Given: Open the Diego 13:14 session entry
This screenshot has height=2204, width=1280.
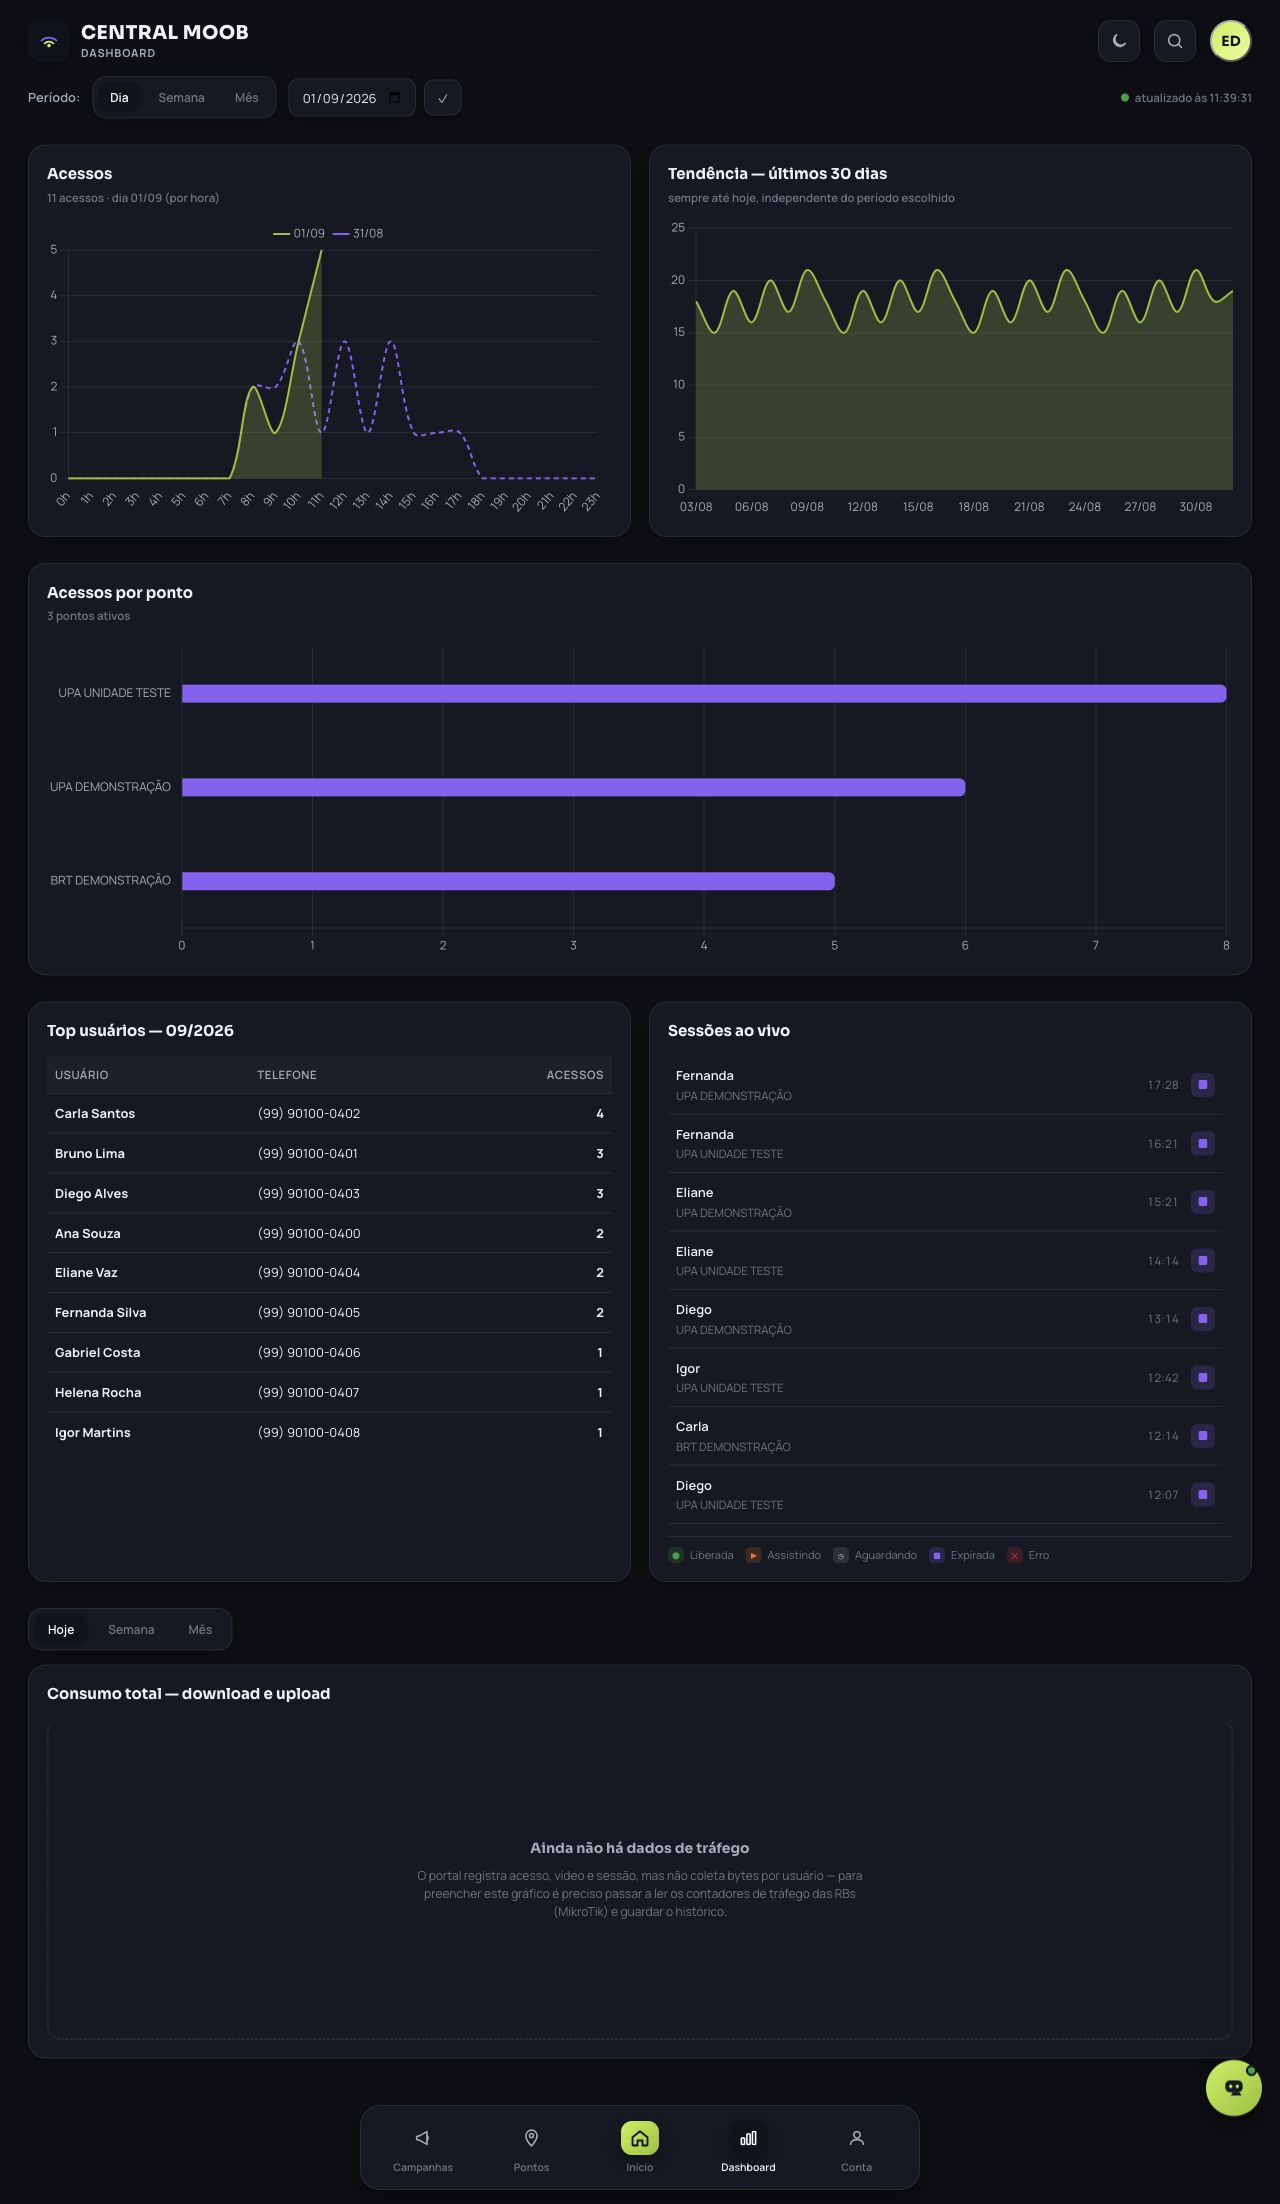Looking at the screenshot, I should pyautogui.click(x=945, y=1319).
